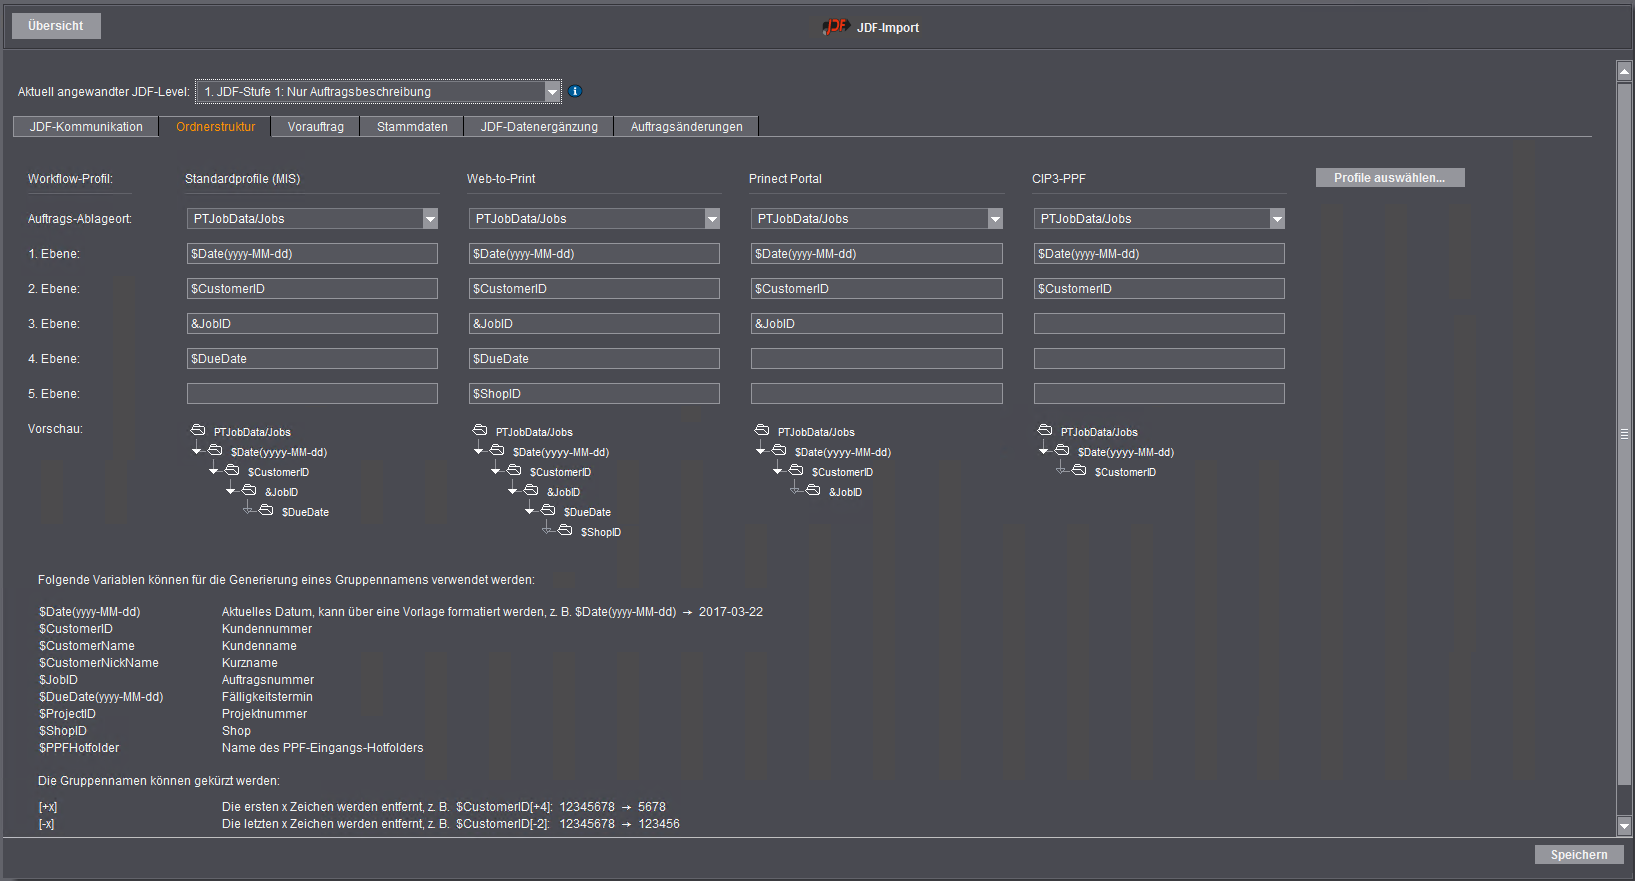Click PTJobData/Jobs folder icon in CIP3-PPF preview
Image resolution: width=1635 pixels, height=881 pixels.
1045,430
